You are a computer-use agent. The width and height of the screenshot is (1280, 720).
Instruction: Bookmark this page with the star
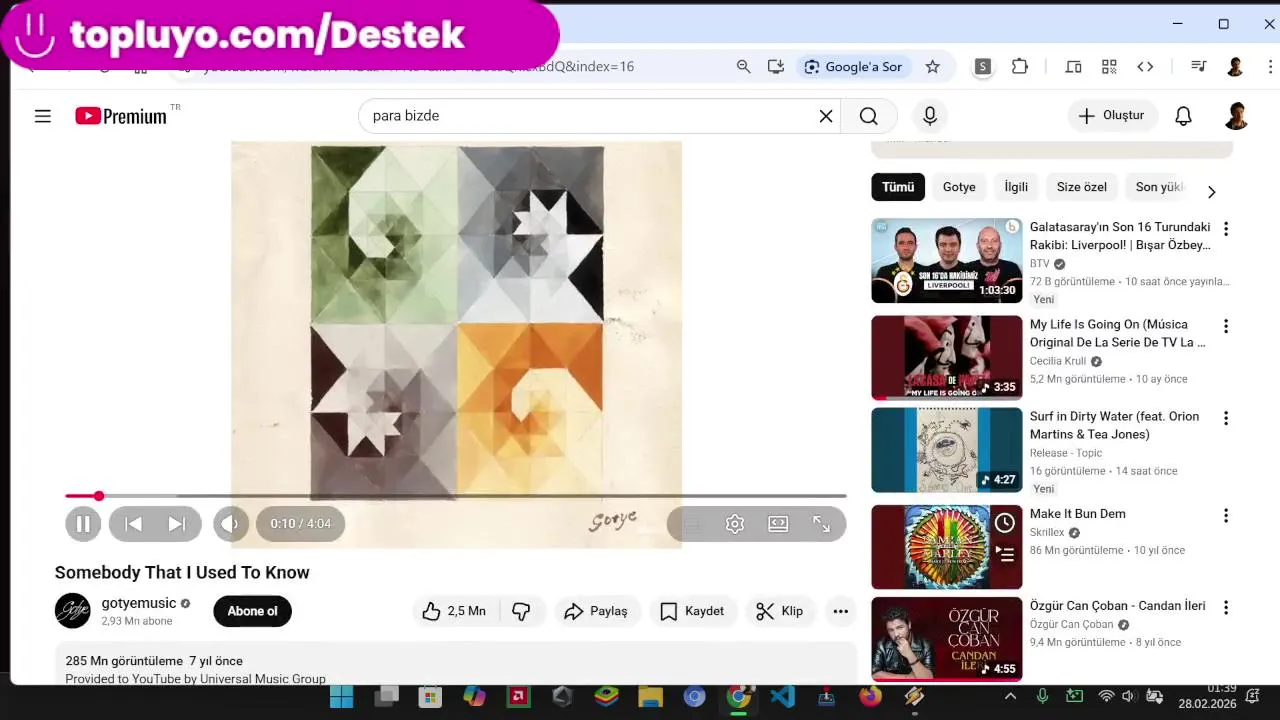pos(933,66)
